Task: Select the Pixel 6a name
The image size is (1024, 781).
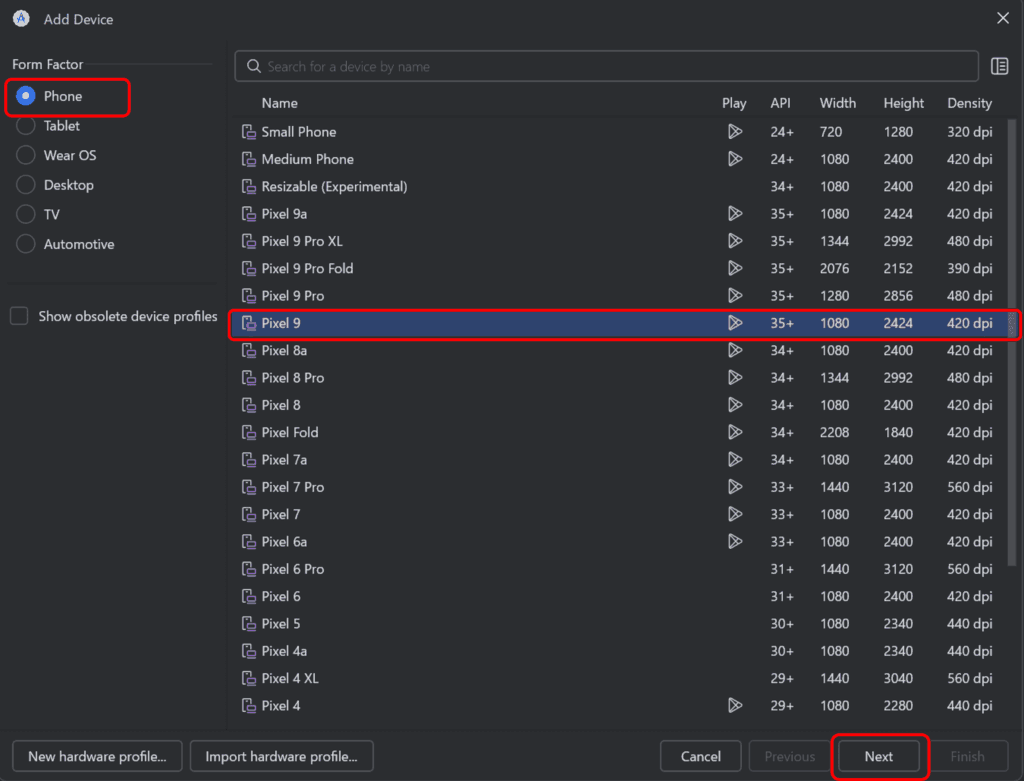Action: 284,542
